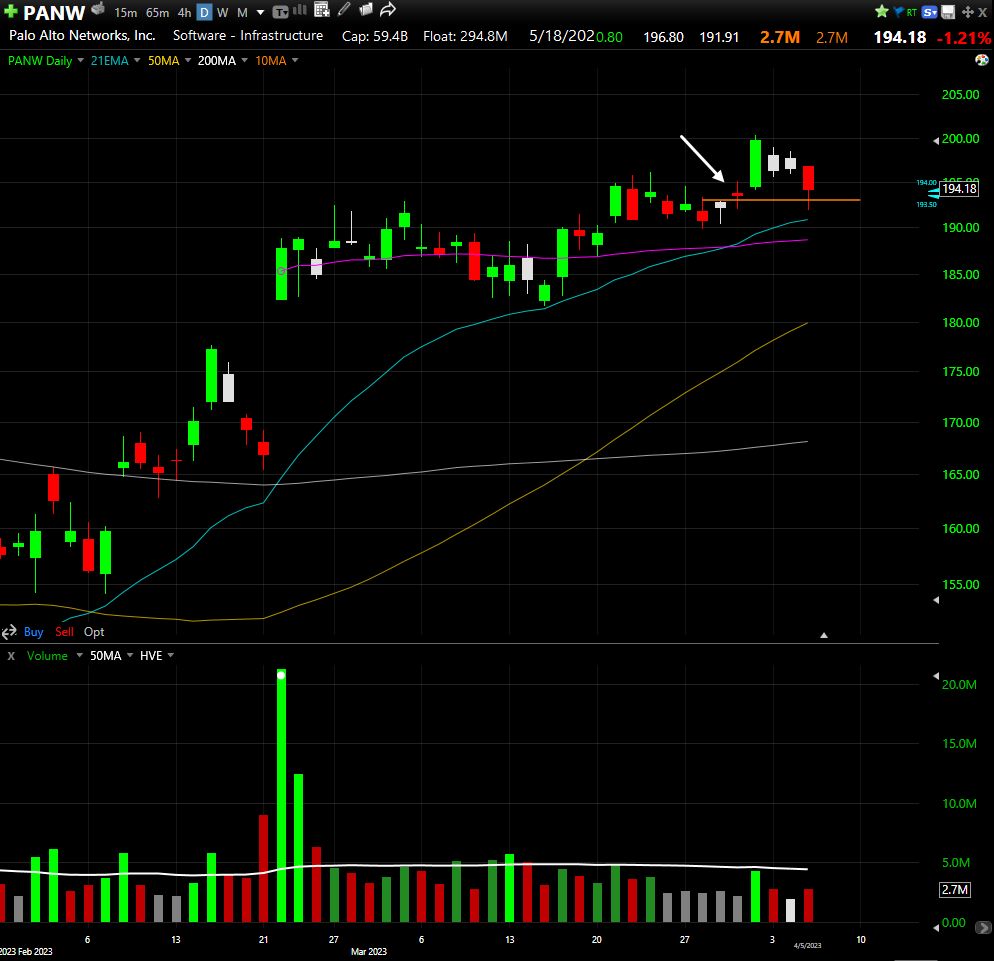Click the Palo Alto Networks, Inc. company name
This screenshot has height=961, width=994.
coord(82,35)
